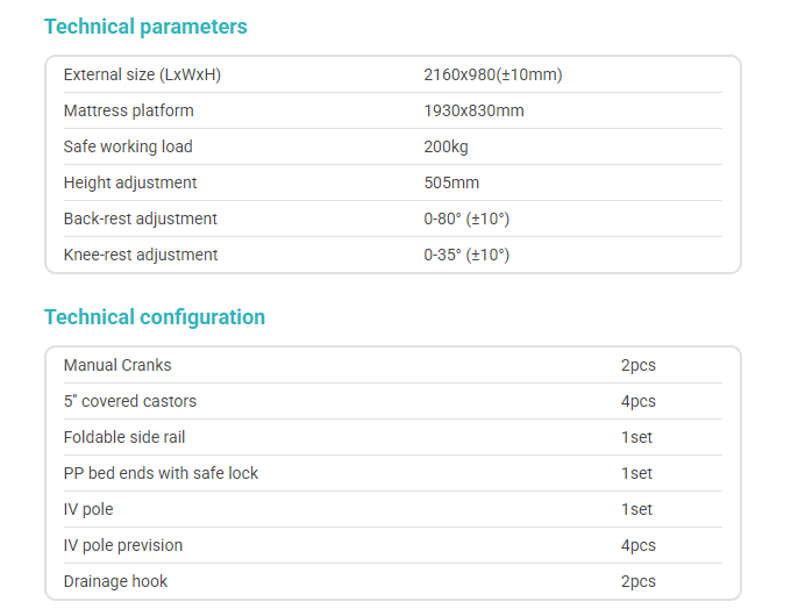Click the Technical configuration heading

click(154, 317)
